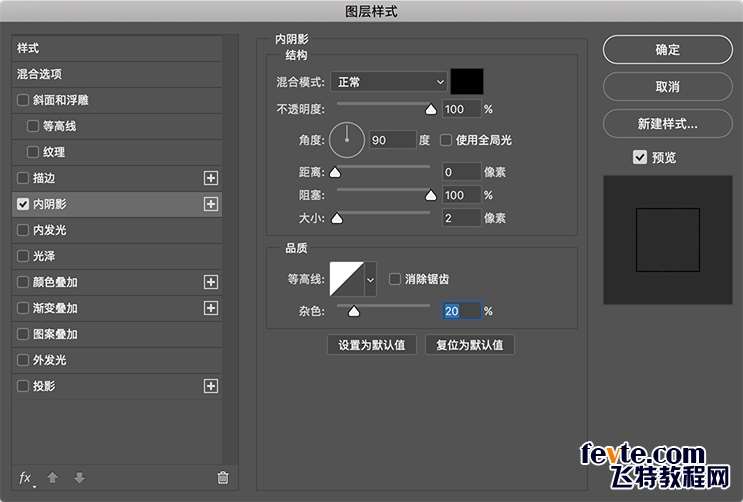Click the move effect up arrow
The height and width of the screenshot is (502, 743).
coord(53,478)
